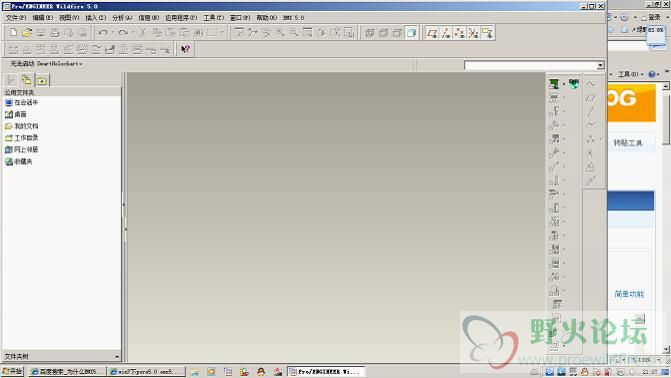Open the Favorites navigator tab icon
The height and width of the screenshot is (378, 671).
click(x=42, y=80)
